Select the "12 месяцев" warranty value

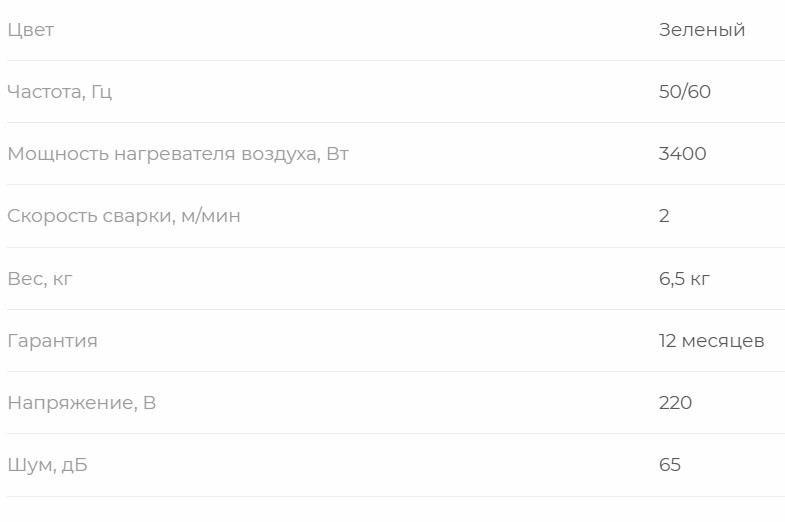(x=711, y=341)
